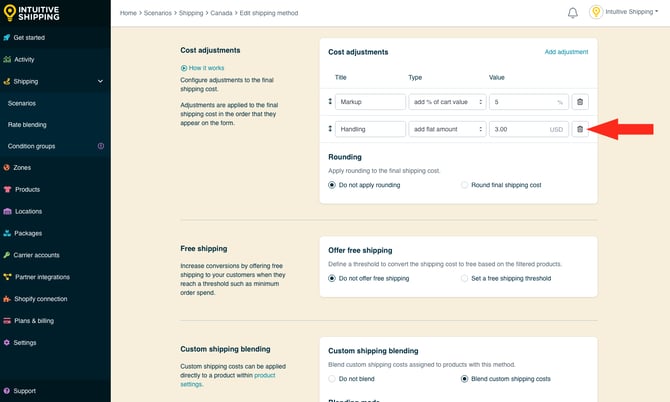Click the Condition groups info badge

[x=101, y=146]
